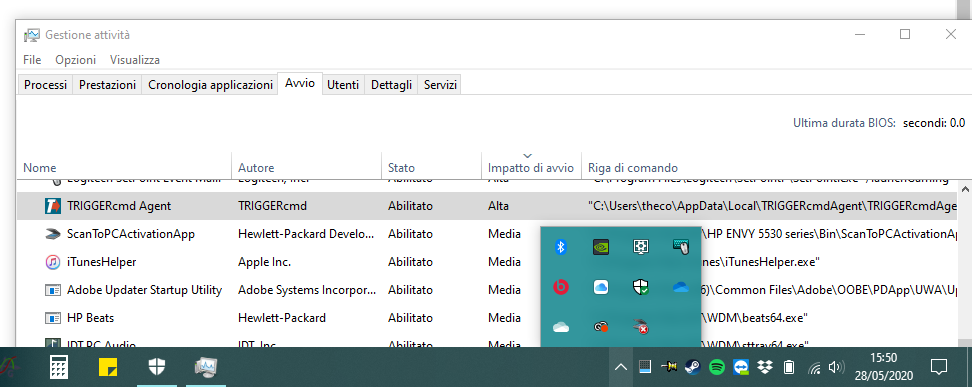Switch to the Cronologia applicazioni tab
The width and height of the screenshot is (972, 387).
tap(211, 85)
